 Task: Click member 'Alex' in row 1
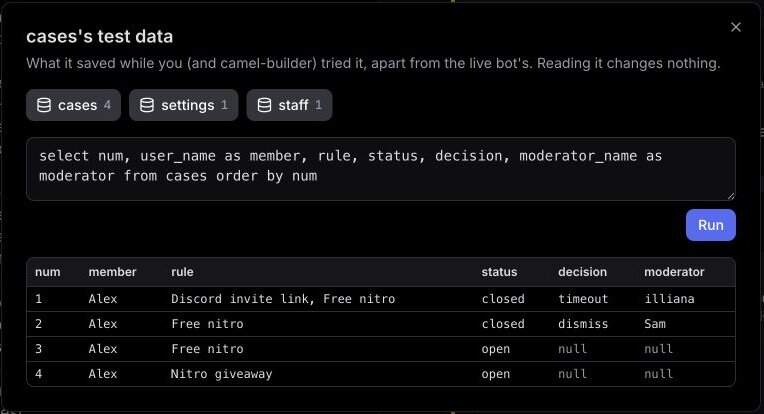103,299
